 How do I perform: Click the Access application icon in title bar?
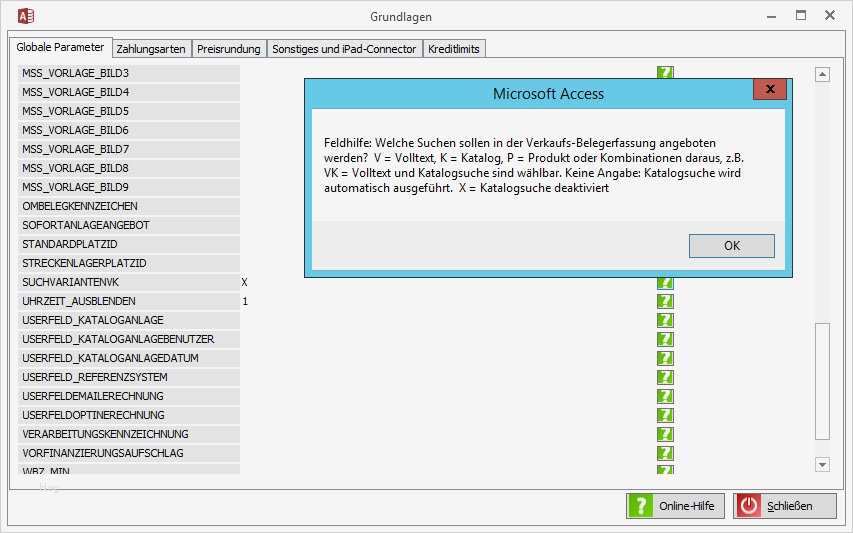pos(26,16)
